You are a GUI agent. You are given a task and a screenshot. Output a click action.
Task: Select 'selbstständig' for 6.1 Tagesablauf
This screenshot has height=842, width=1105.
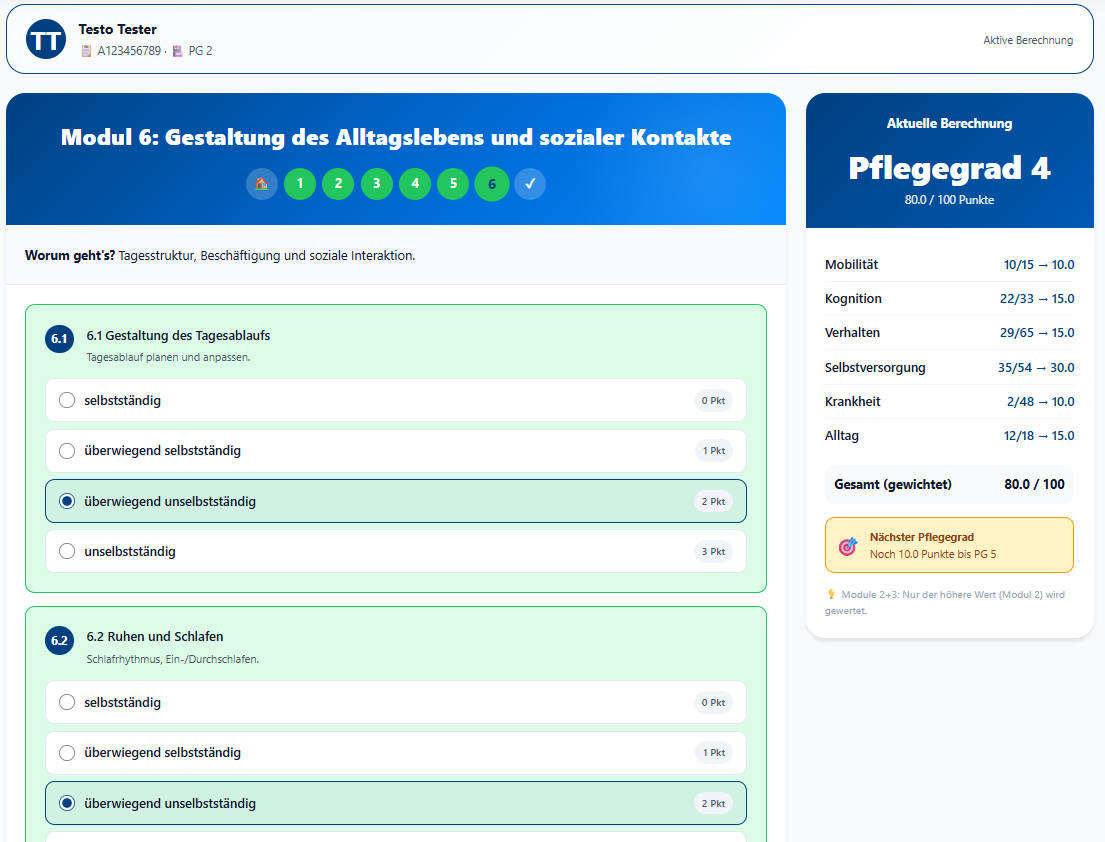(x=67, y=400)
